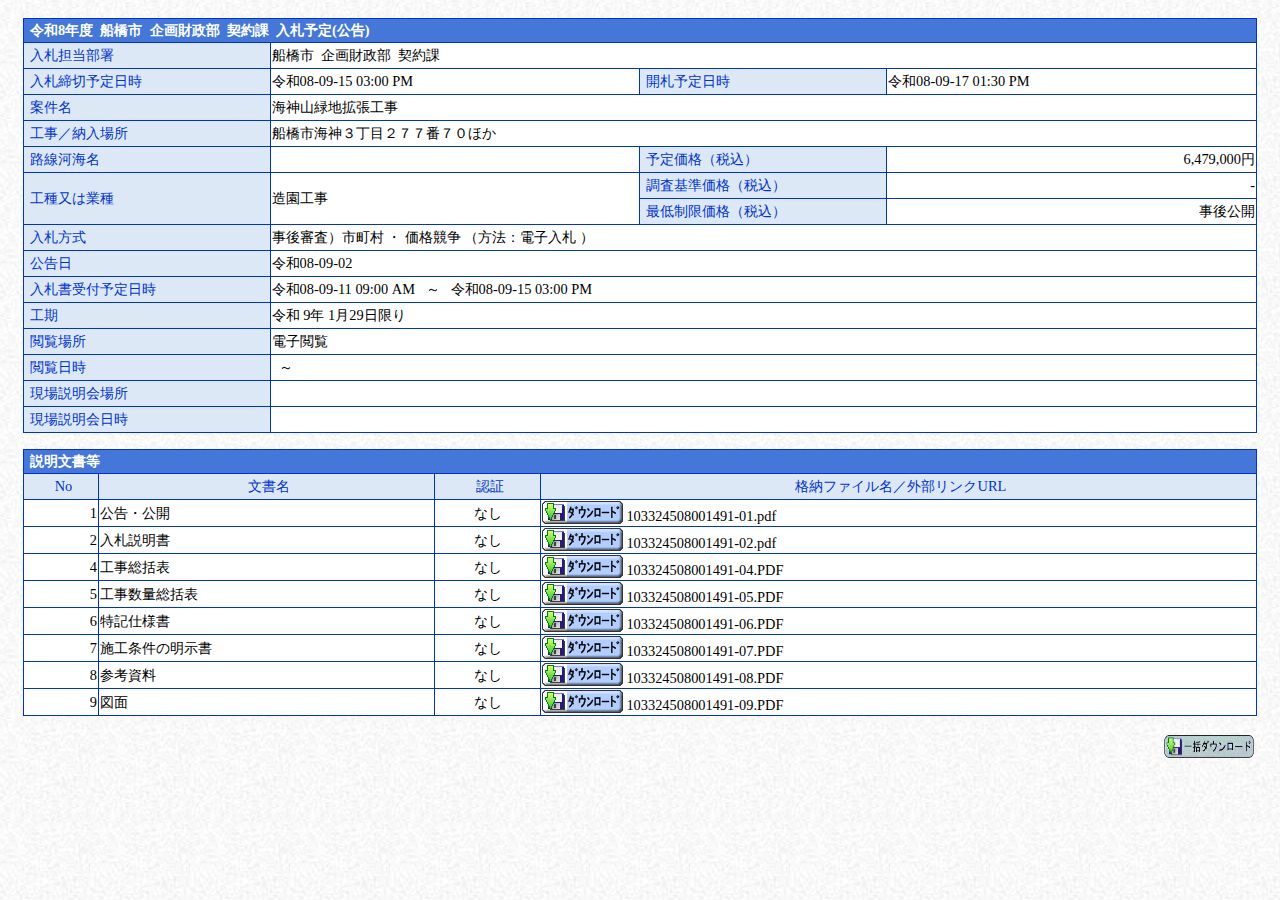1280x900 pixels.
Task: Click the 電子閲覧 viewing place value
Action: pyautogui.click(x=300, y=341)
